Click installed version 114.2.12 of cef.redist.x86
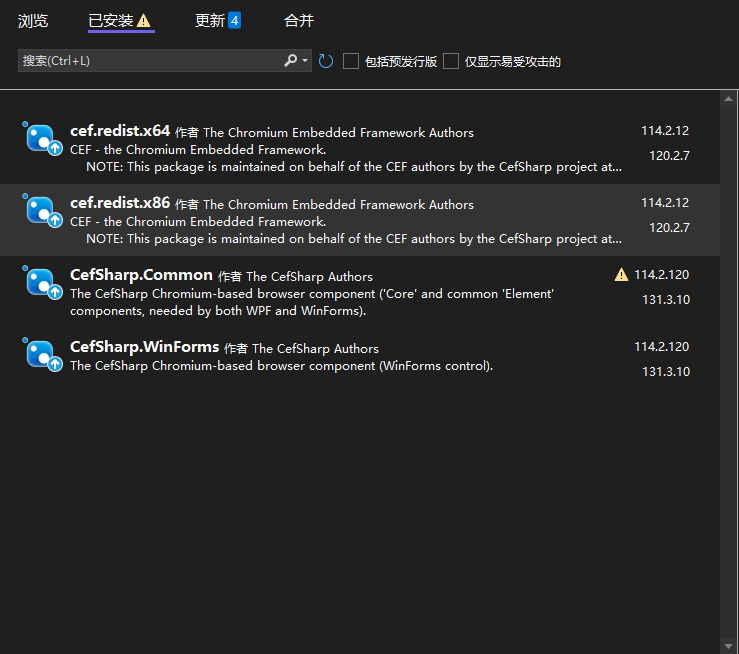 (x=665, y=203)
